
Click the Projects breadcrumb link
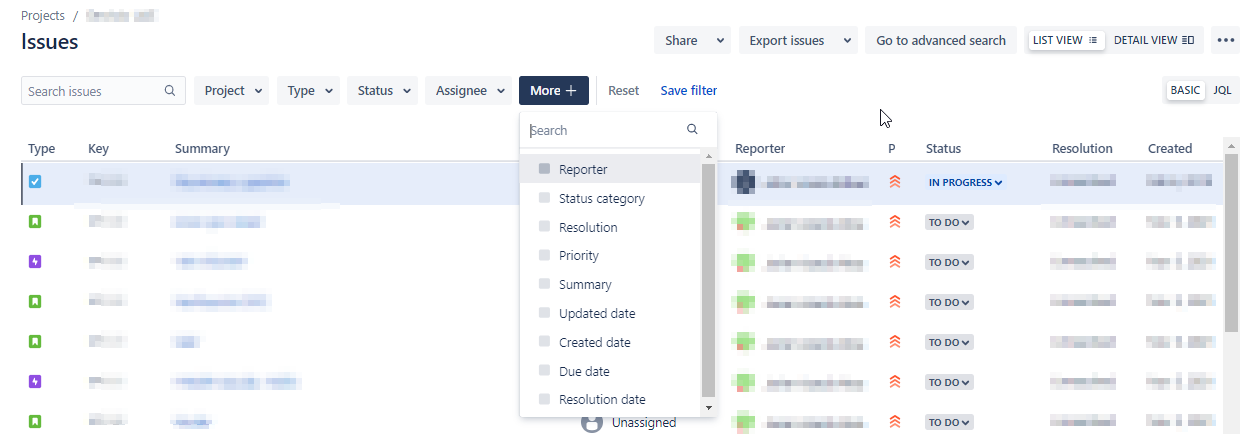click(x=43, y=16)
